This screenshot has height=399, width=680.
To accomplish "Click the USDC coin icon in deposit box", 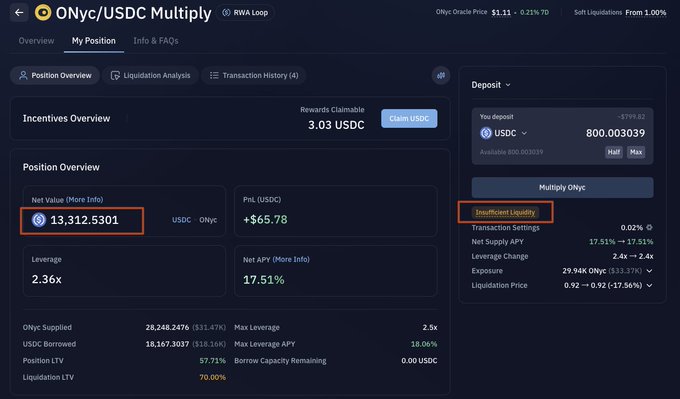I will click(x=486, y=133).
